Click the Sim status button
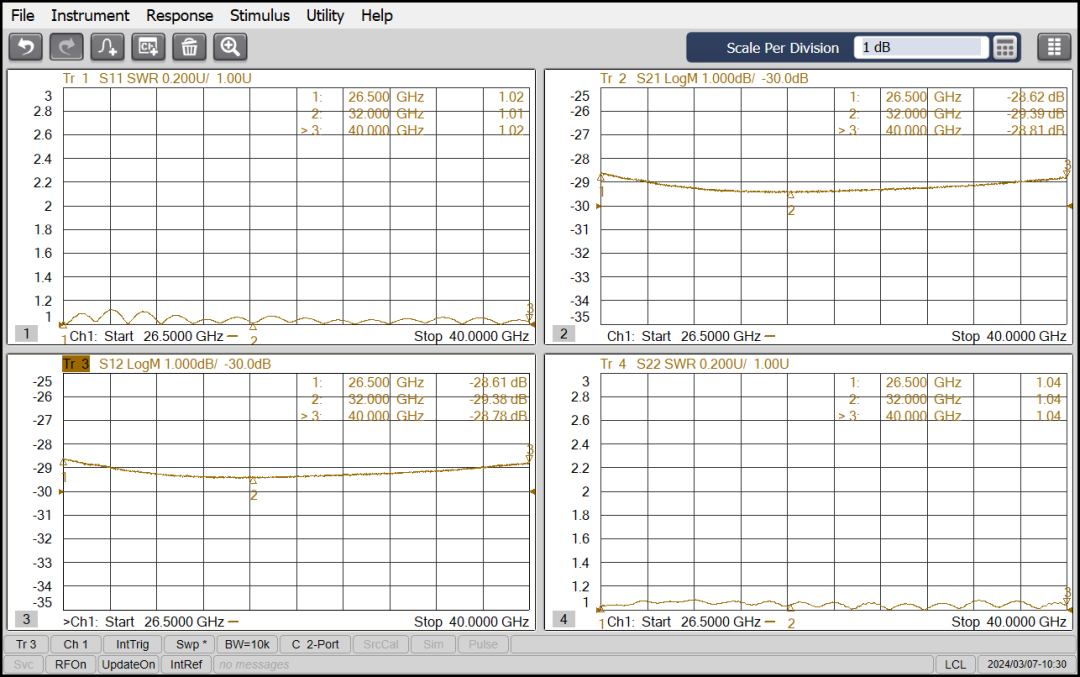Image resolution: width=1080 pixels, height=677 pixels. tap(433, 645)
